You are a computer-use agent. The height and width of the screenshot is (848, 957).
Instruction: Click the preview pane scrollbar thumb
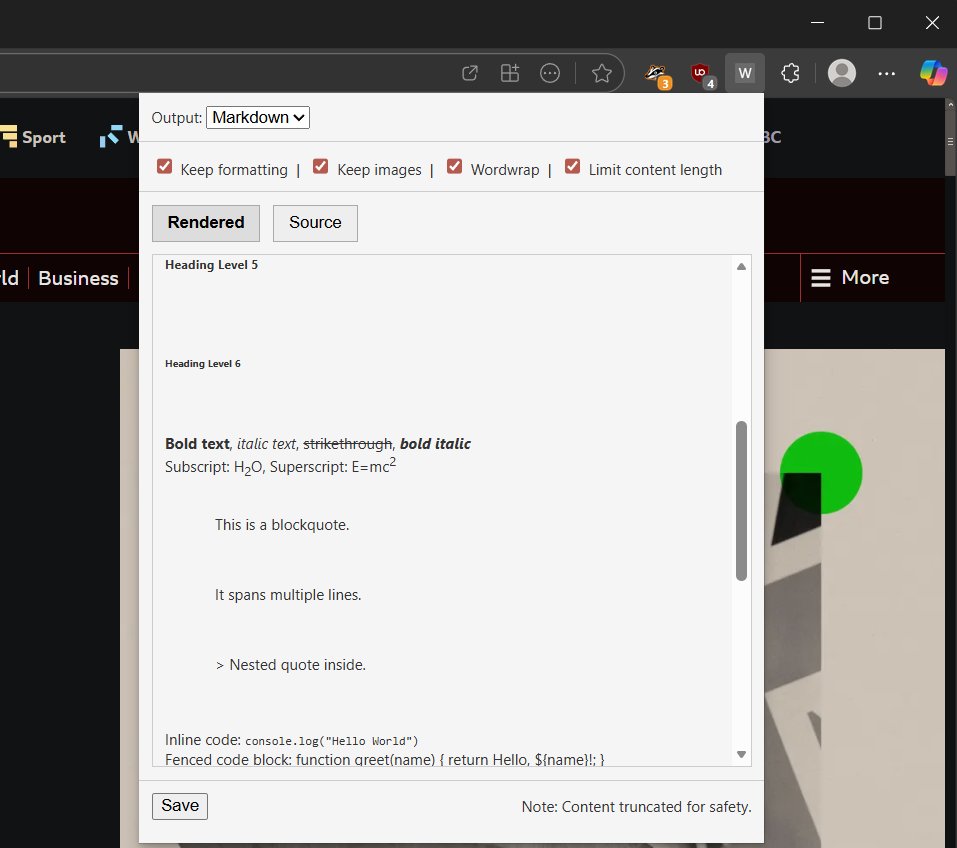741,501
